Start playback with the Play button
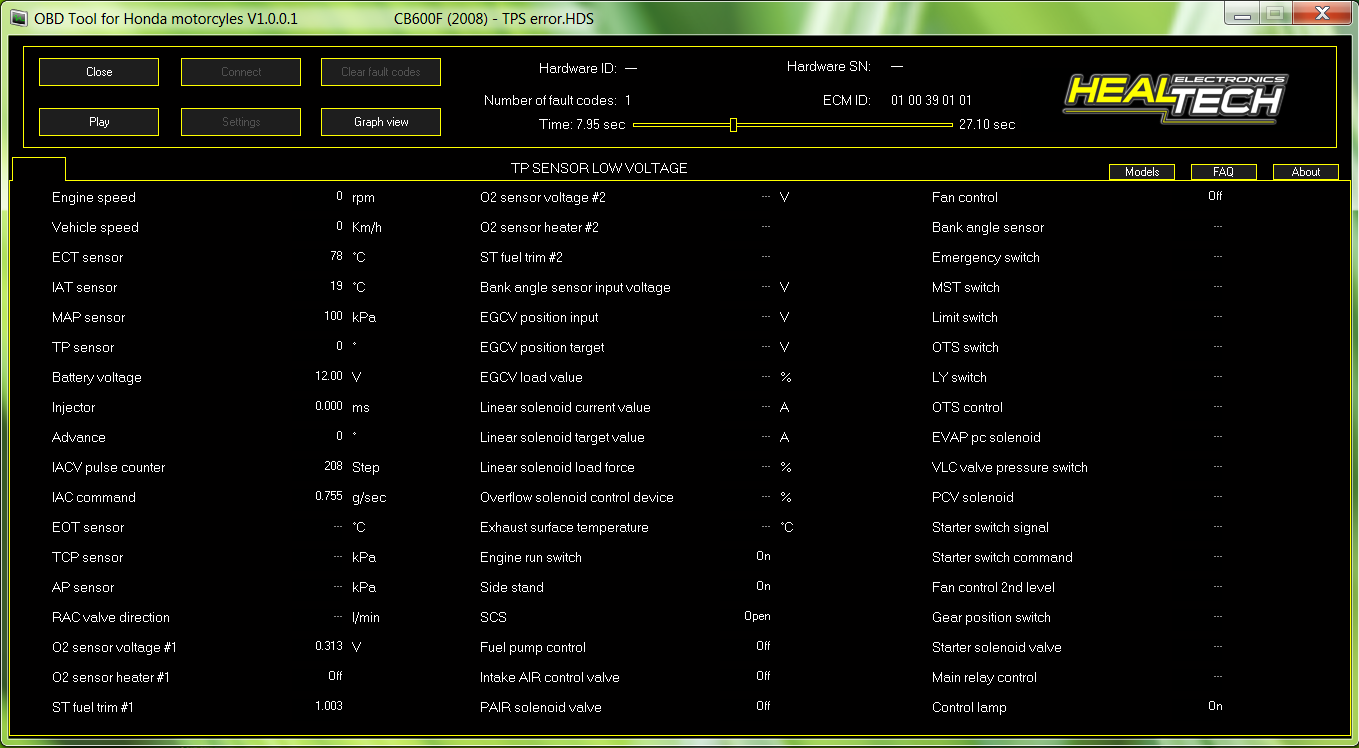This screenshot has width=1359, height=748. pyautogui.click(x=99, y=122)
